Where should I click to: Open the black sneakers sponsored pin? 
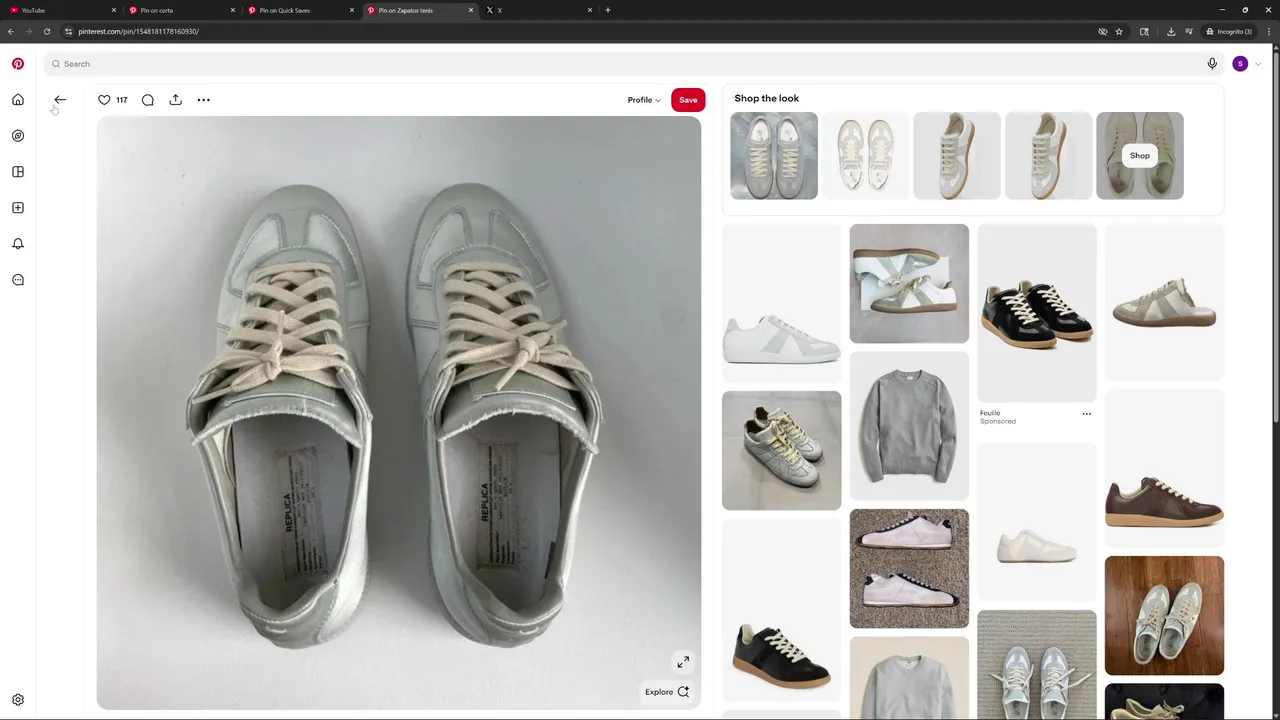(x=1037, y=313)
